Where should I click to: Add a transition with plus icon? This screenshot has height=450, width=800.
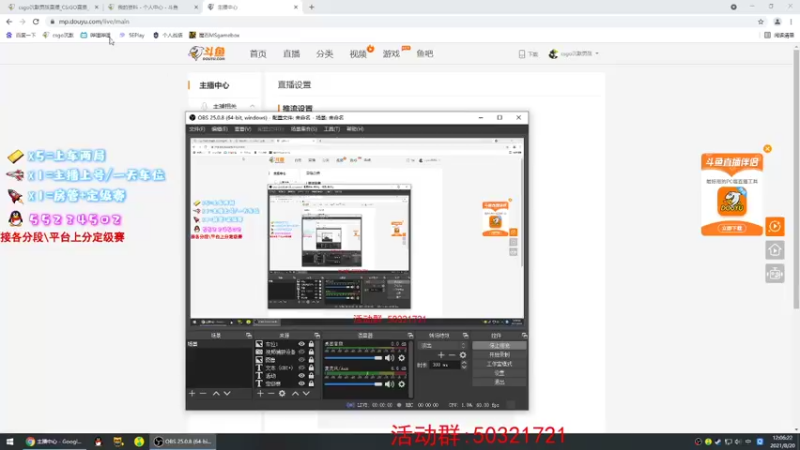441,355
